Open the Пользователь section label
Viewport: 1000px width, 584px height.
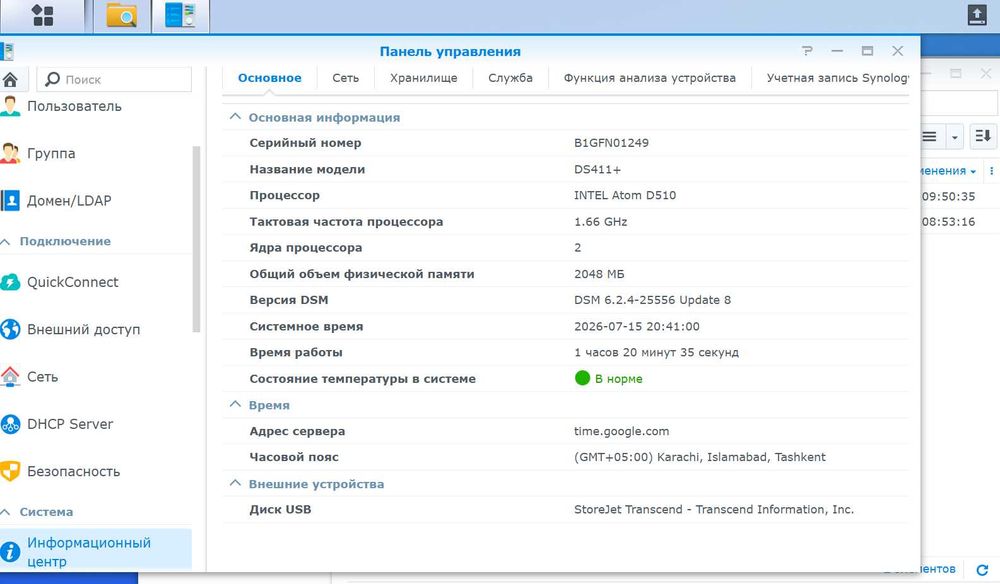[x=74, y=106]
